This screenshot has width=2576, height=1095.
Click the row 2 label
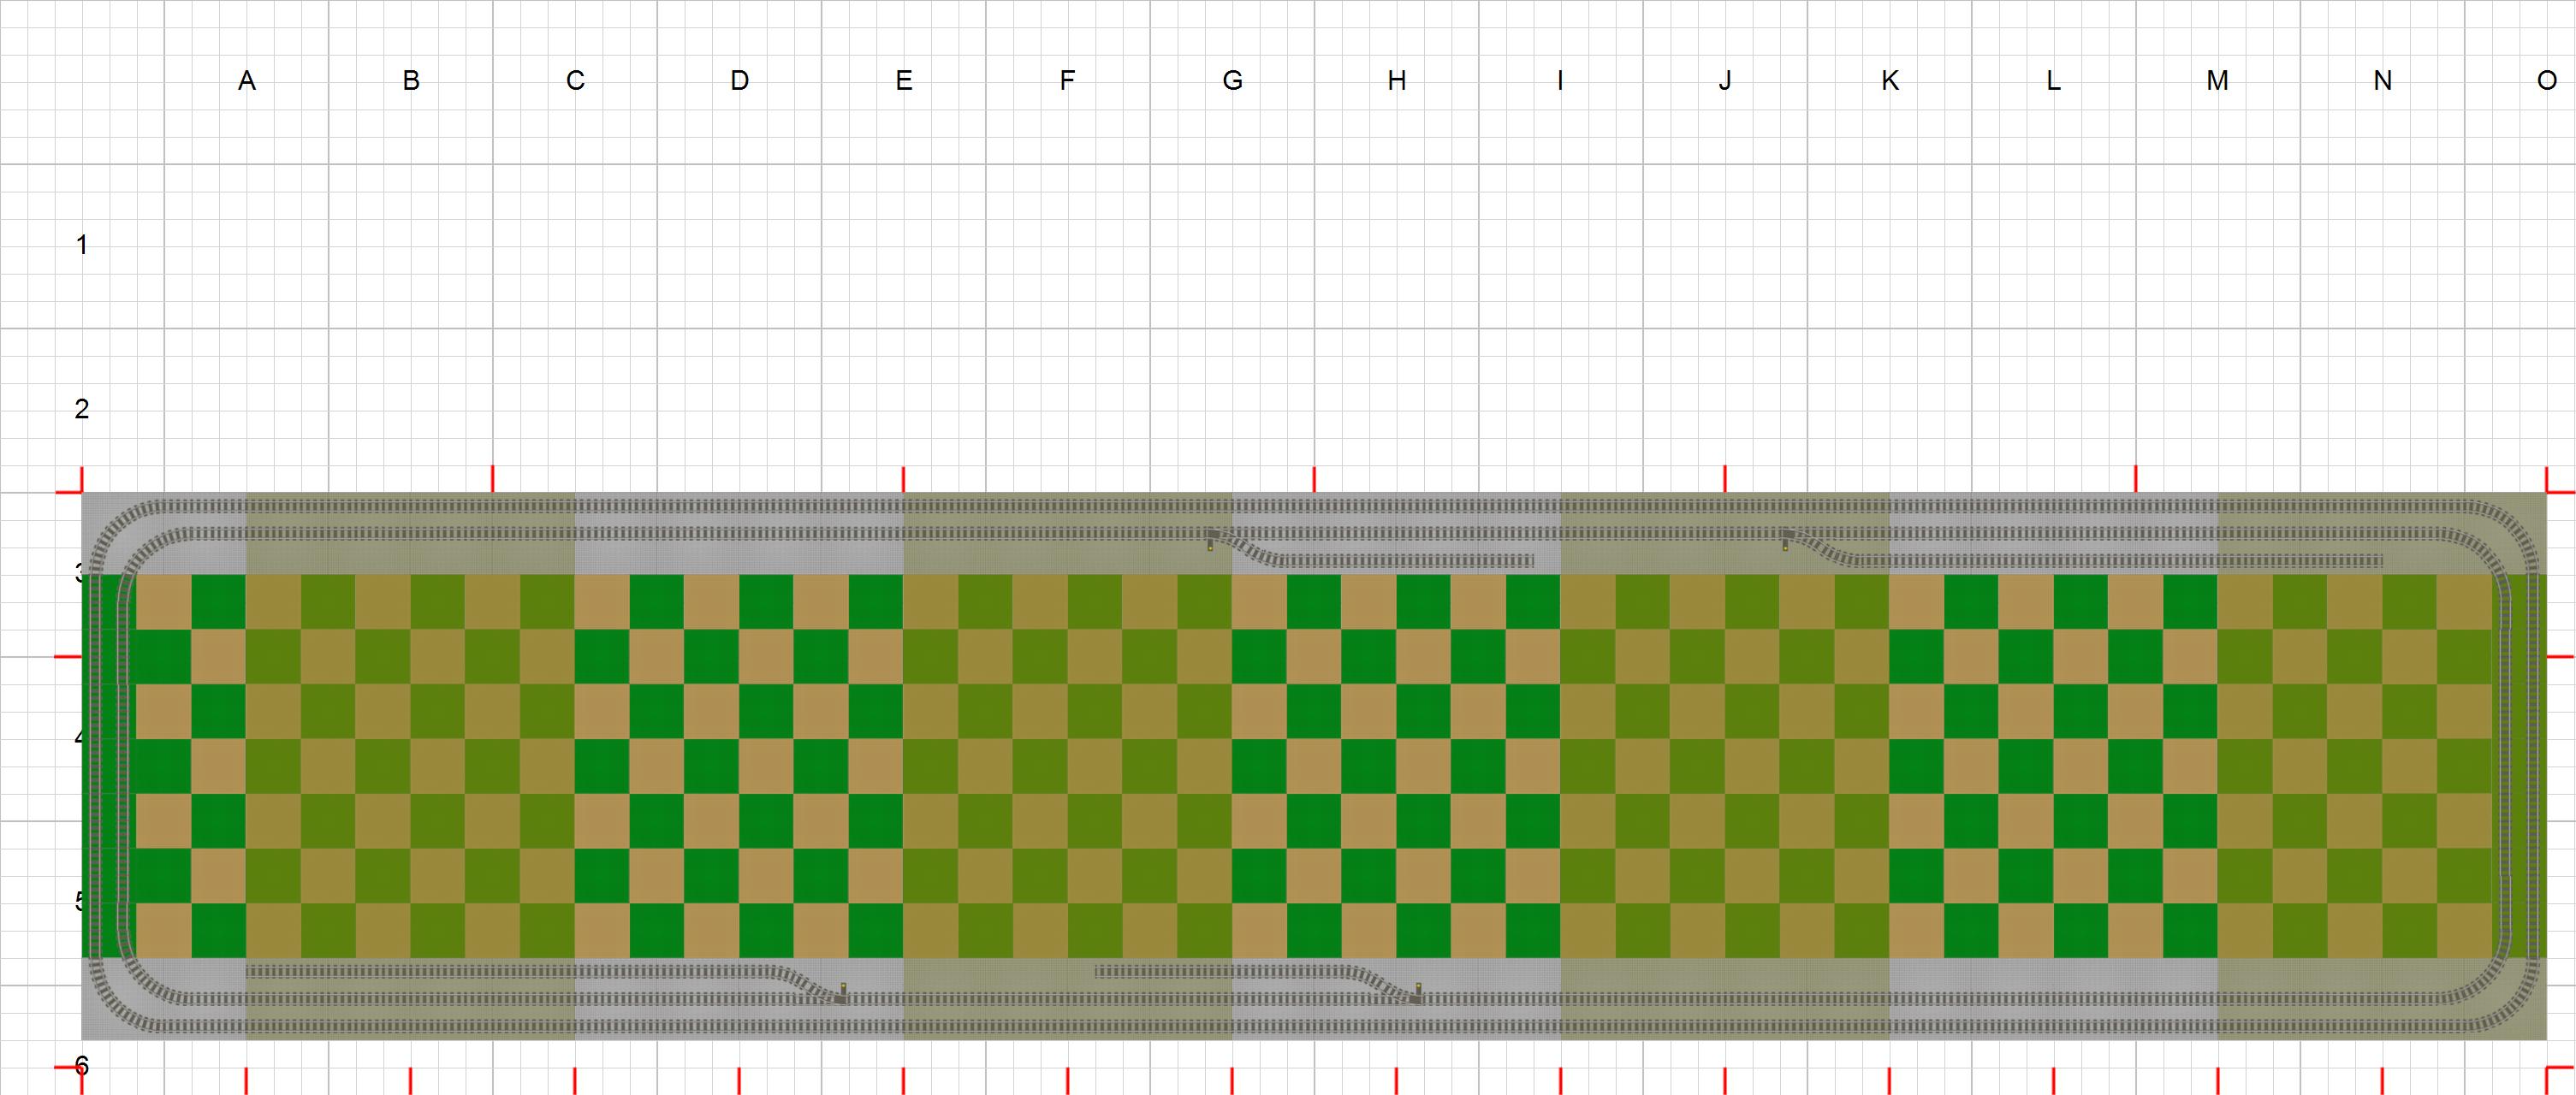[81, 409]
